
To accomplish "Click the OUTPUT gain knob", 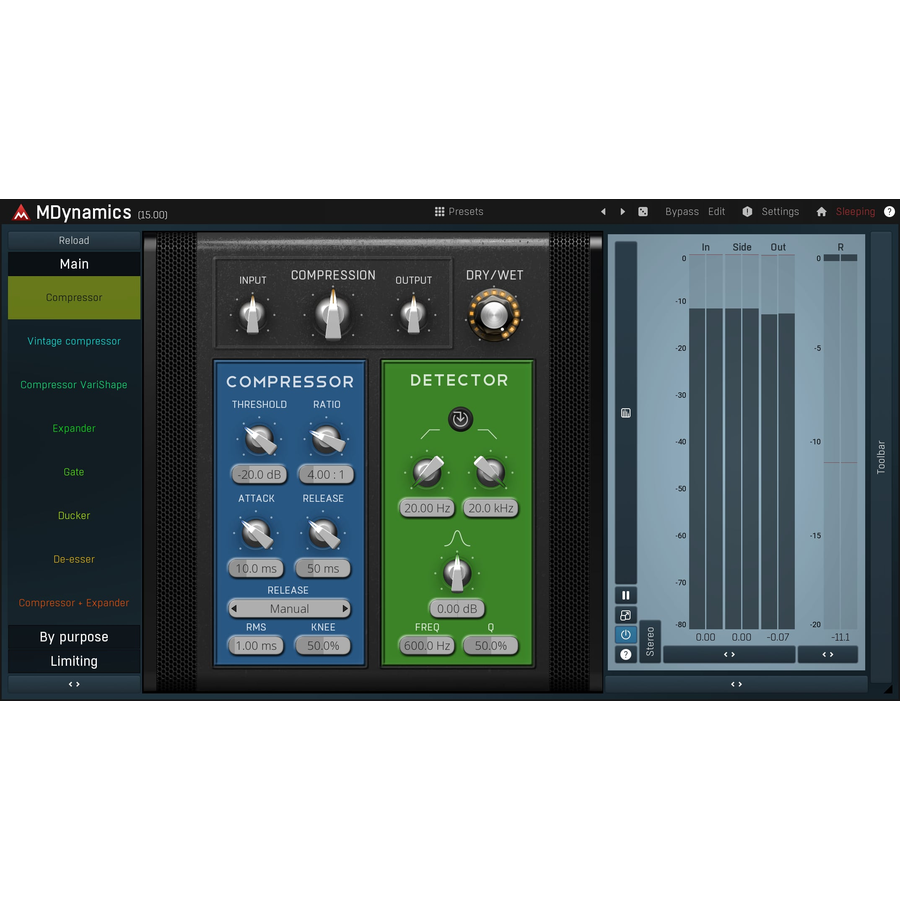I will coord(413,314).
